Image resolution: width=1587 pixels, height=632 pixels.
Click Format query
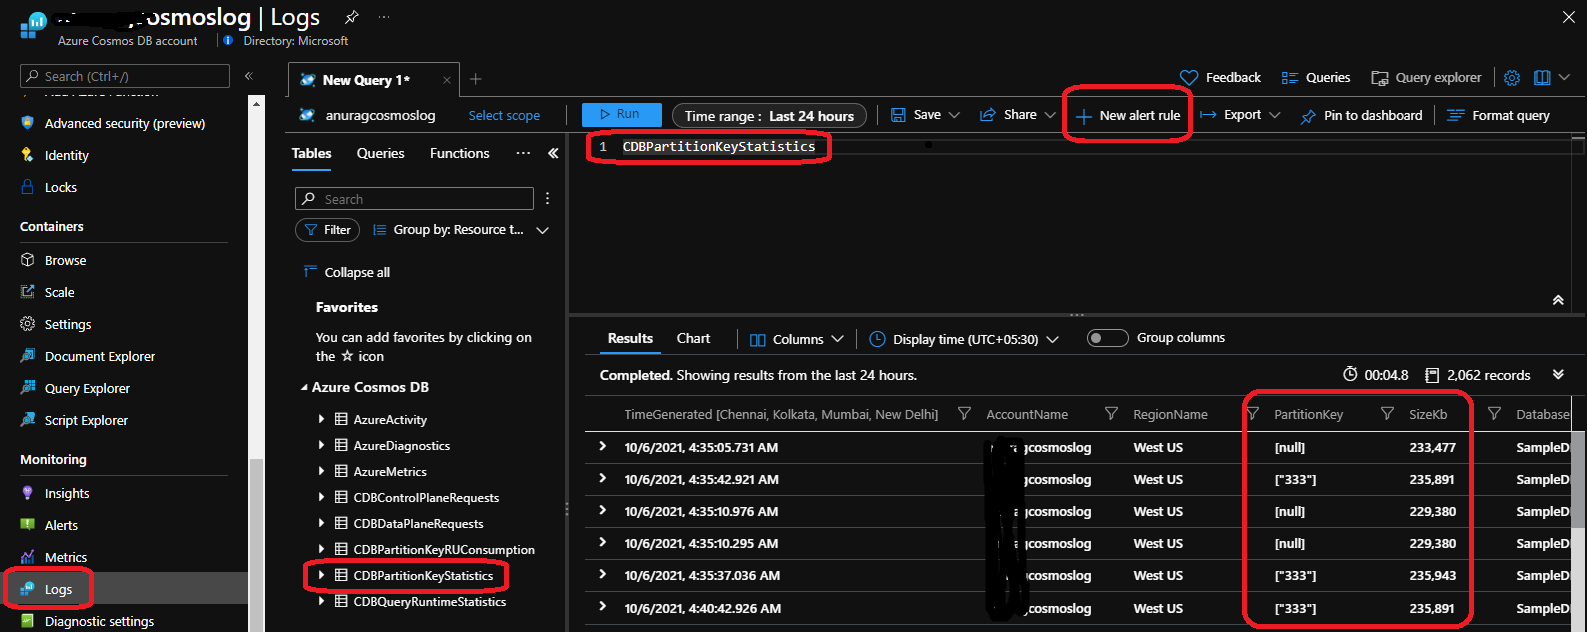[1498, 115]
